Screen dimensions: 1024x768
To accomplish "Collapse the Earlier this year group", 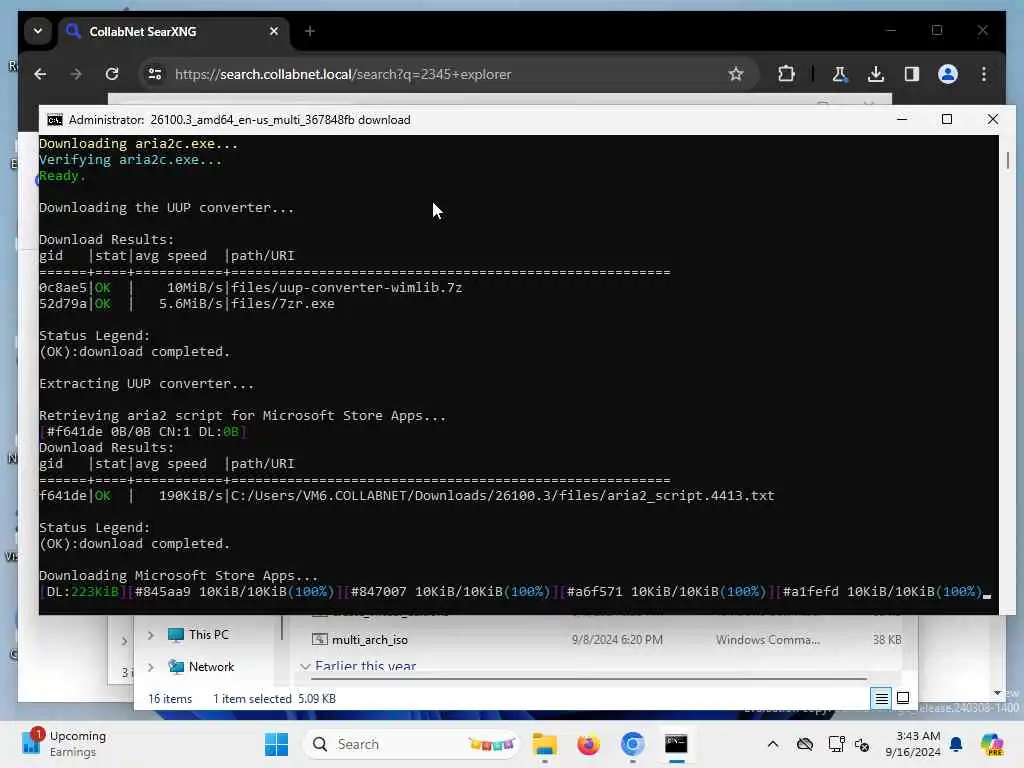I will coord(305,666).
